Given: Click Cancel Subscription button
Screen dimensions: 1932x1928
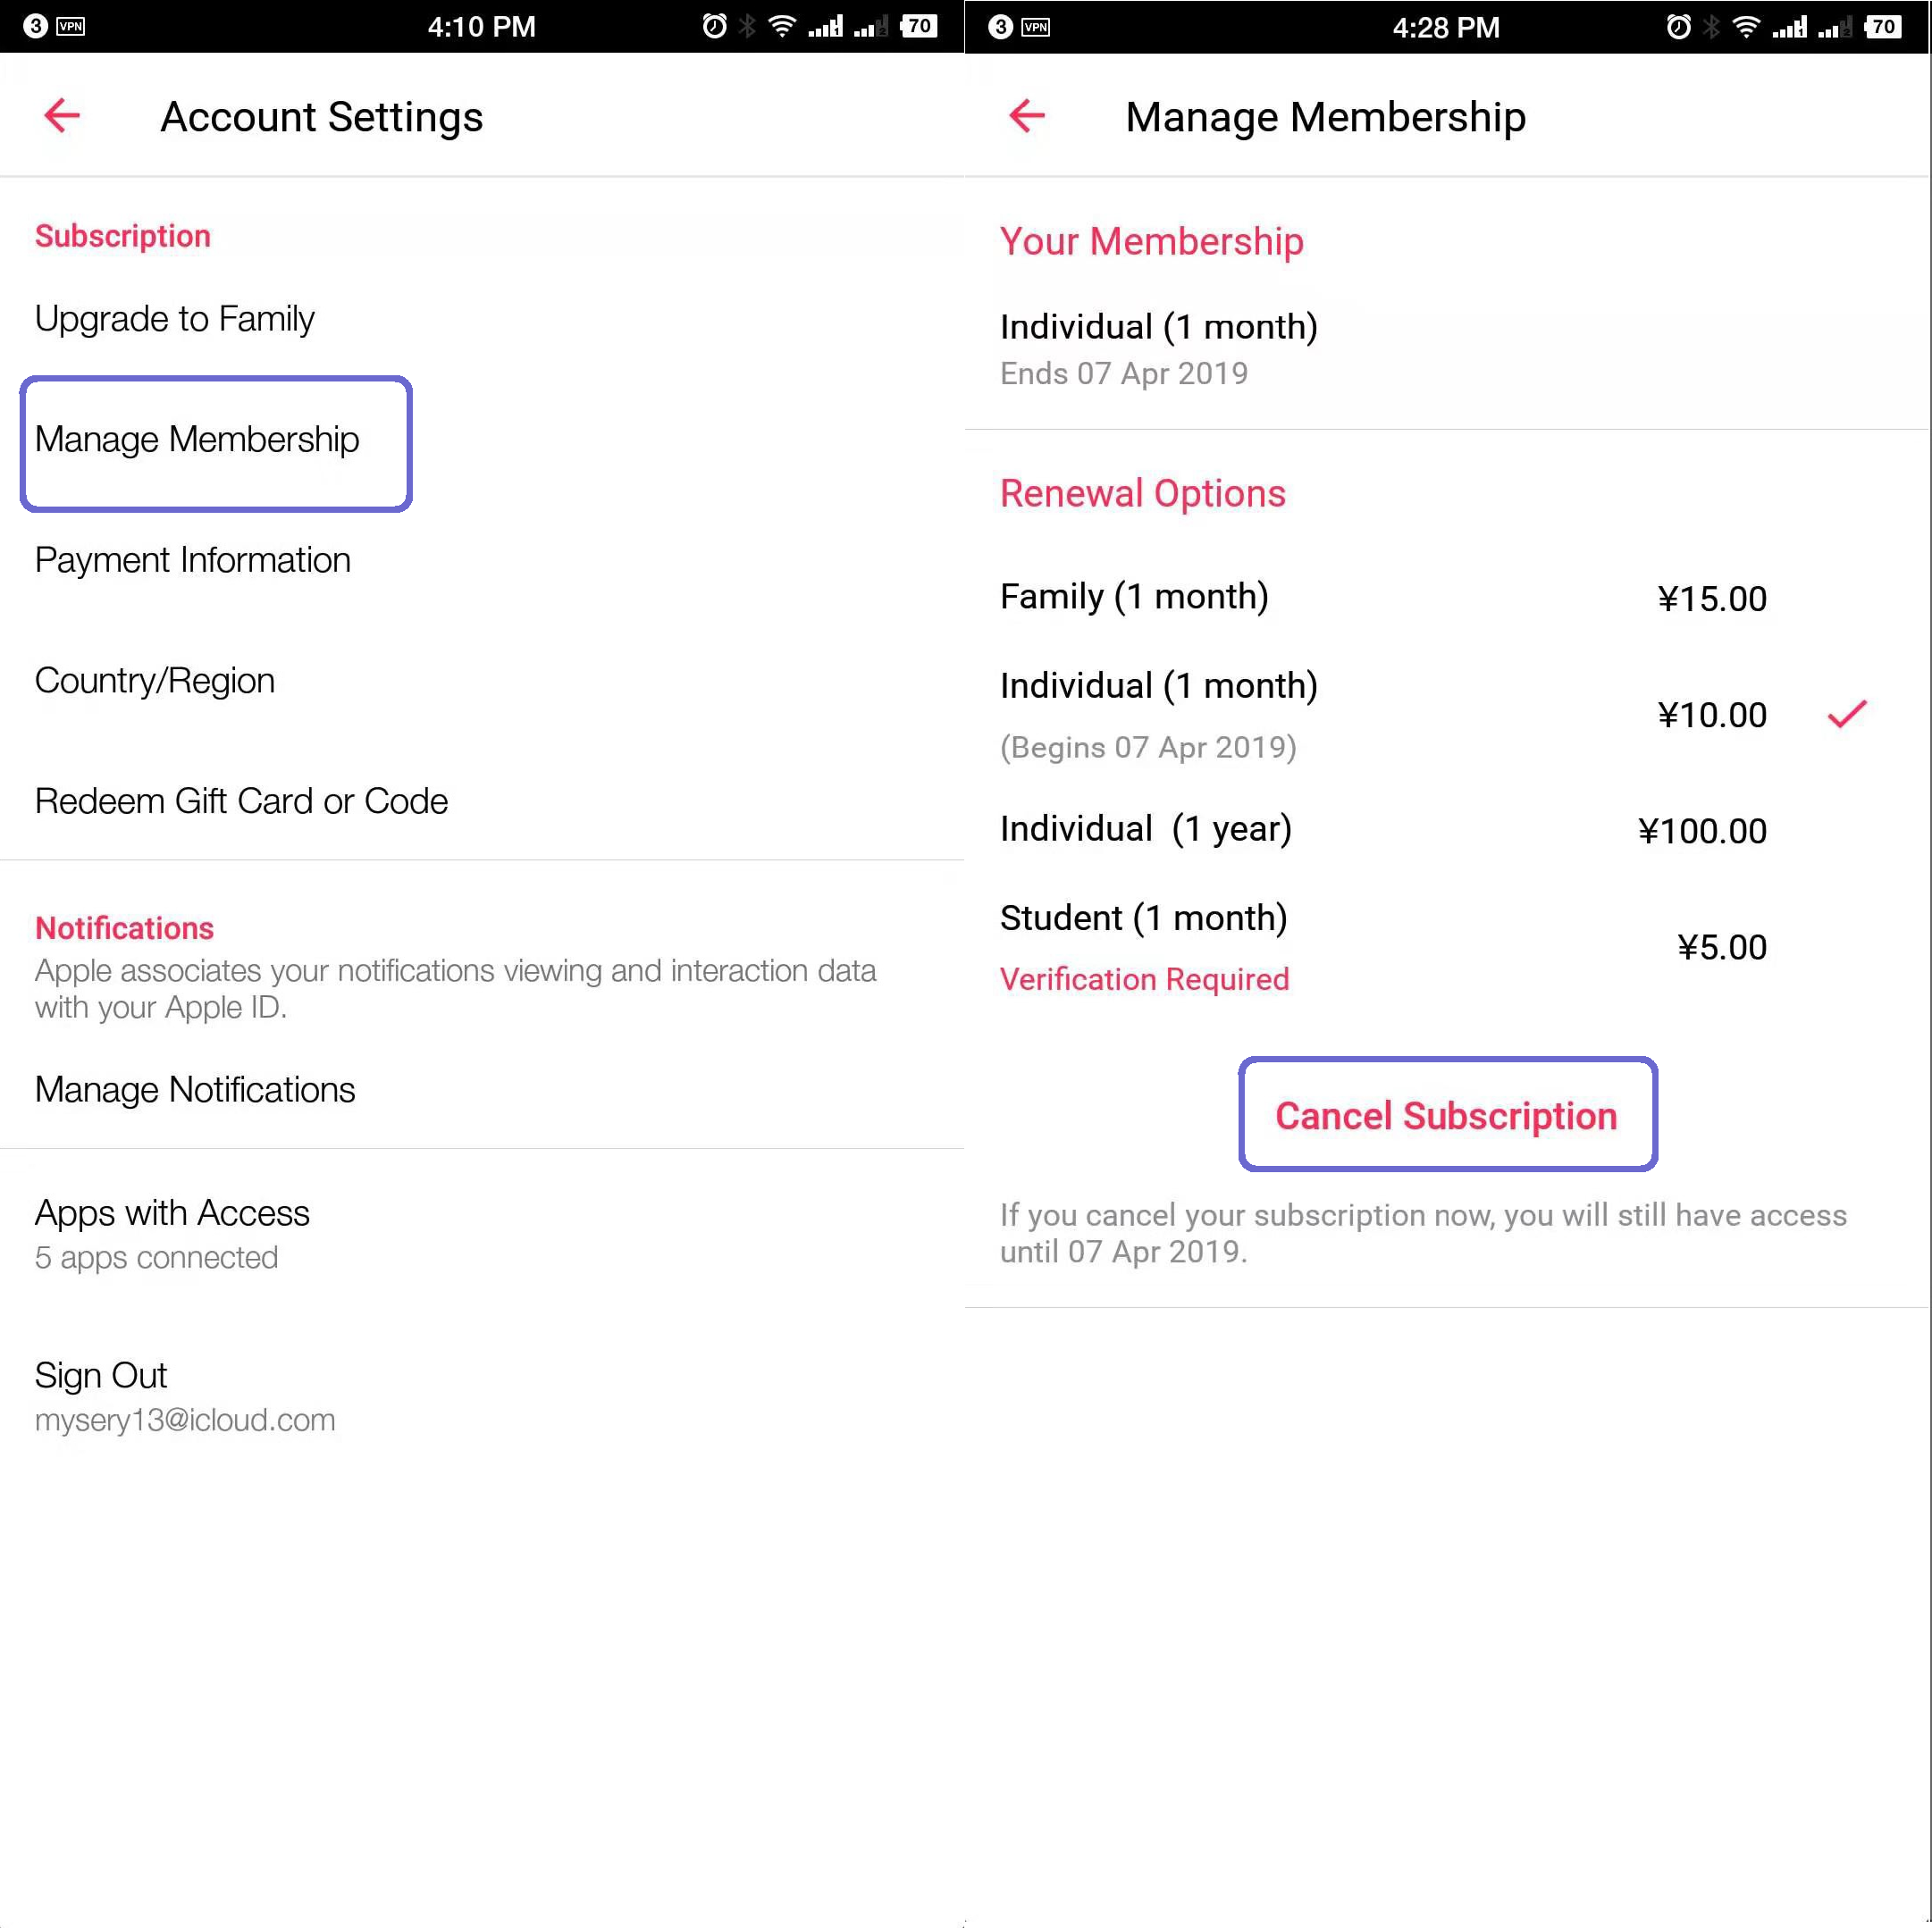Looking at the screenshot, I should point(1447,1114).
